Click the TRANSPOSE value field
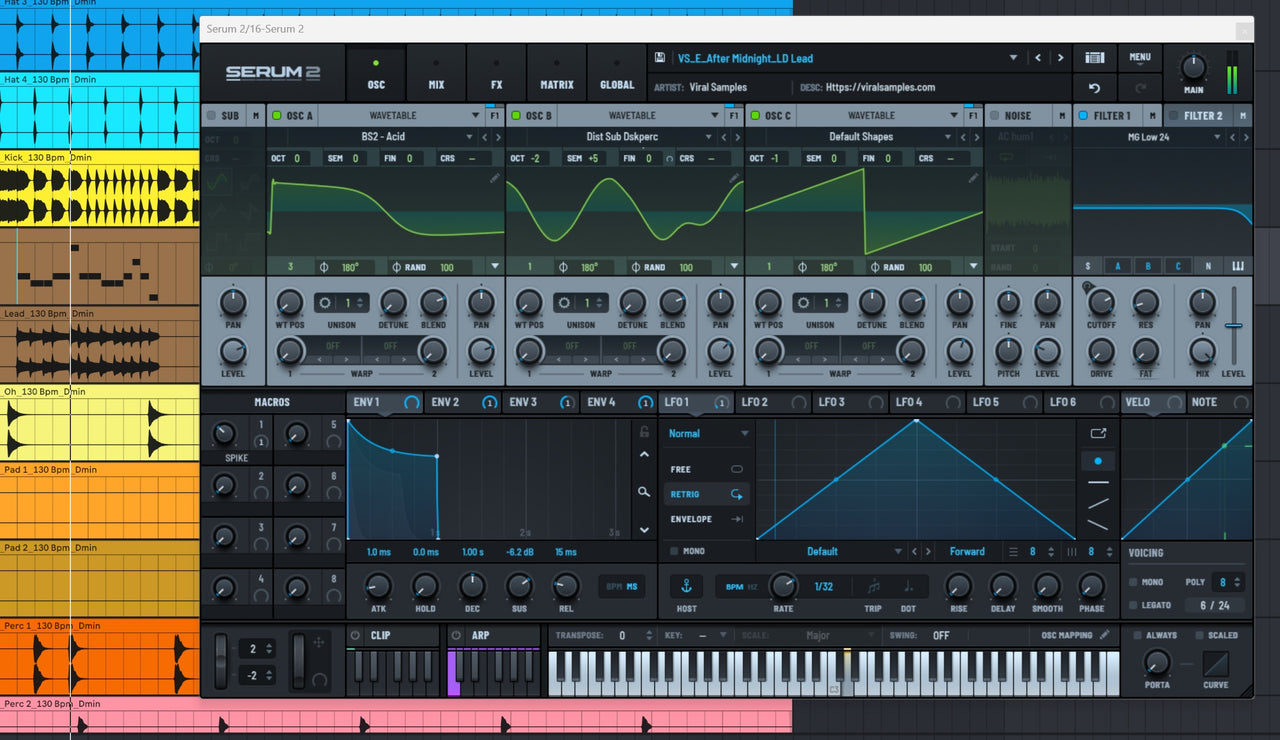Screen dimensions: 1280x740 click(x=622, y=635)
